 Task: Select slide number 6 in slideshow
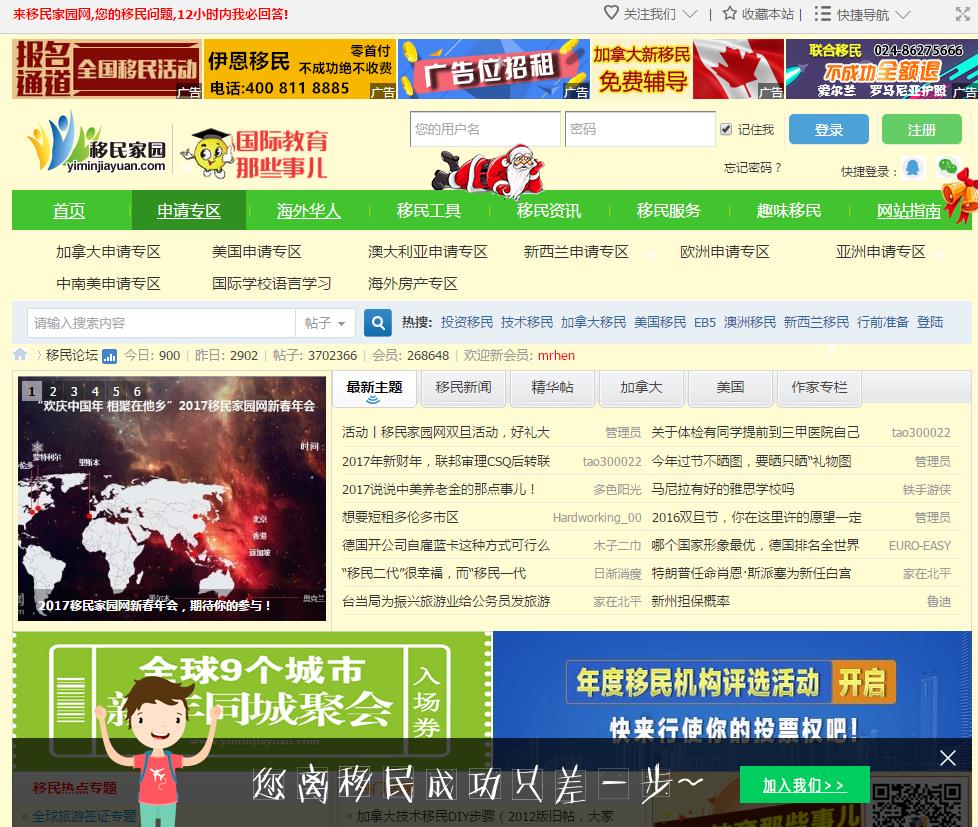pyautogui.click(x=137, y=392)
